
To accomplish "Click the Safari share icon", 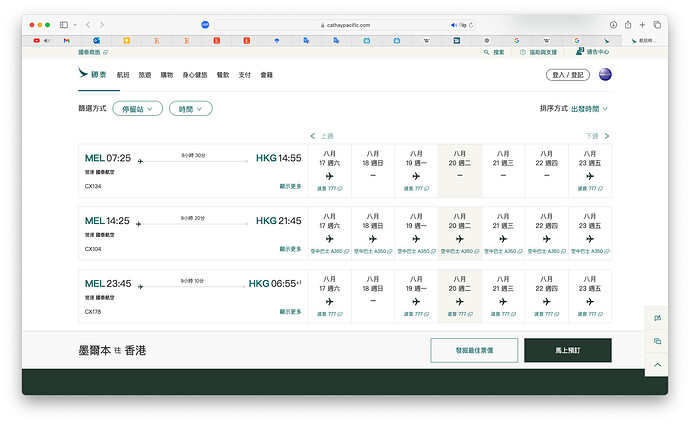I will pos(628,24).
